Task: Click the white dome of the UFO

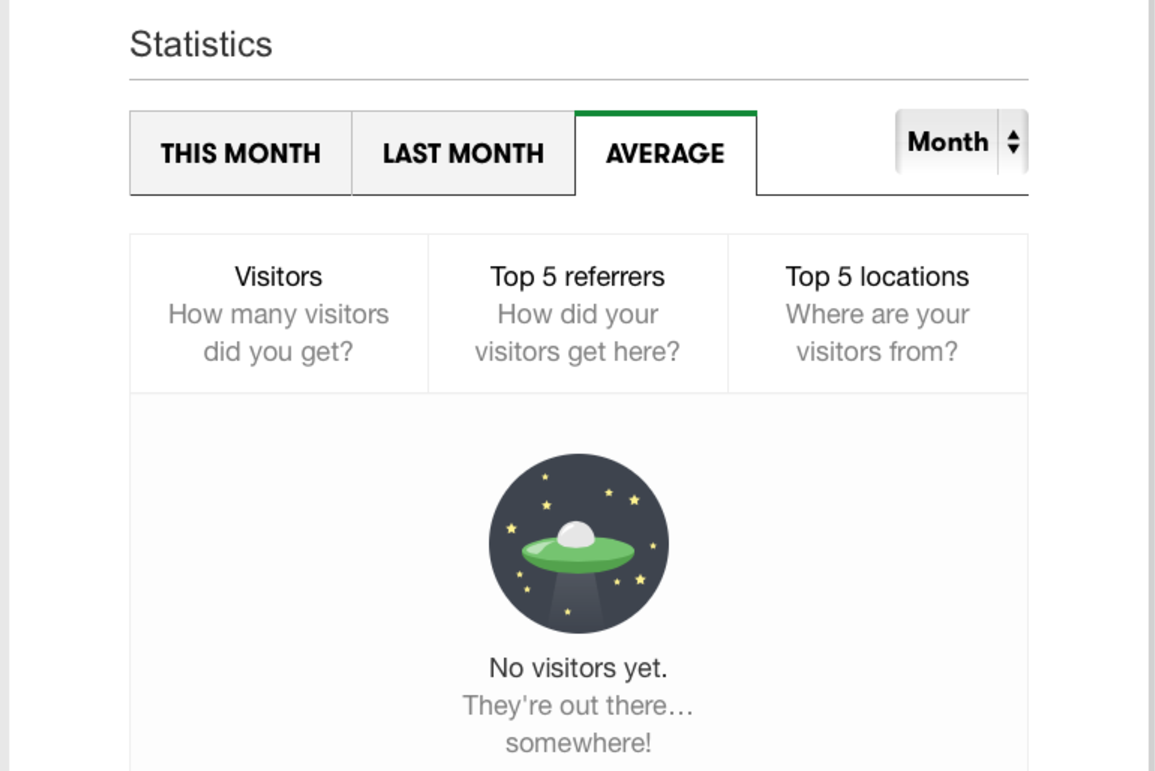Action: [576, 534]
